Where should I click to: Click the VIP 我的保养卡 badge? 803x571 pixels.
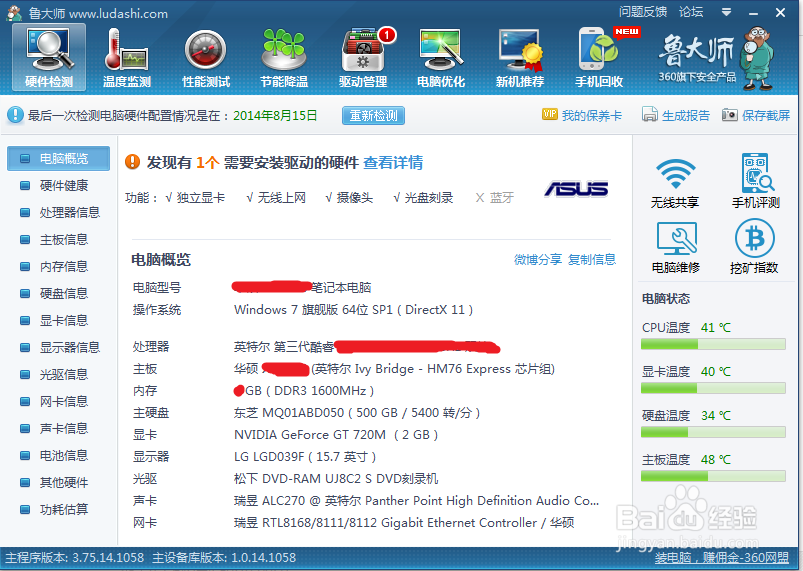coord(550,114)
